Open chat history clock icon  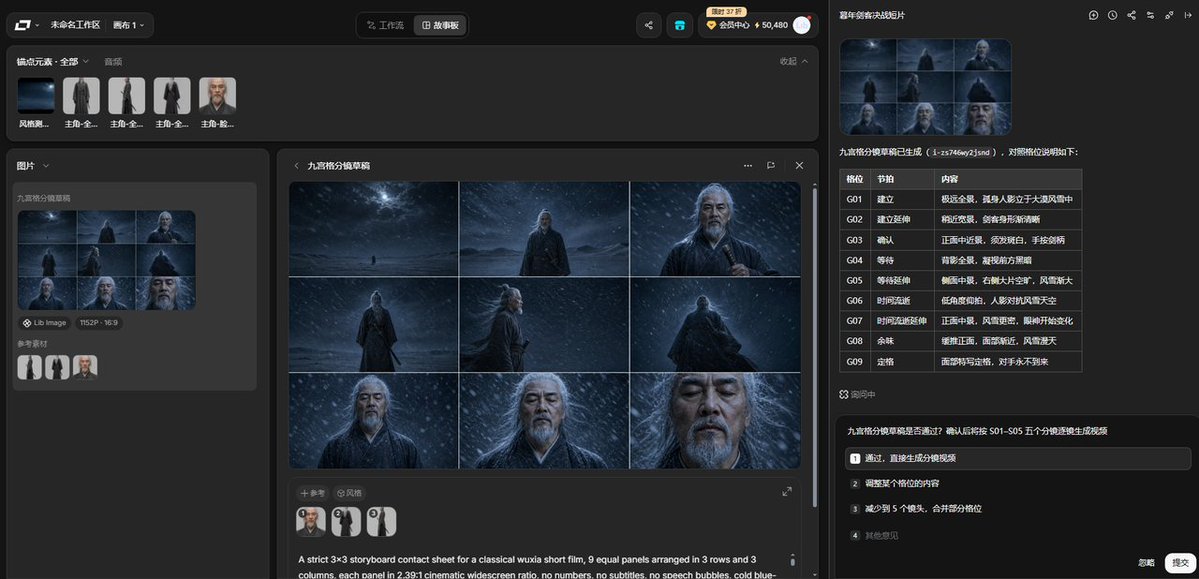[x=1113, y=15]
